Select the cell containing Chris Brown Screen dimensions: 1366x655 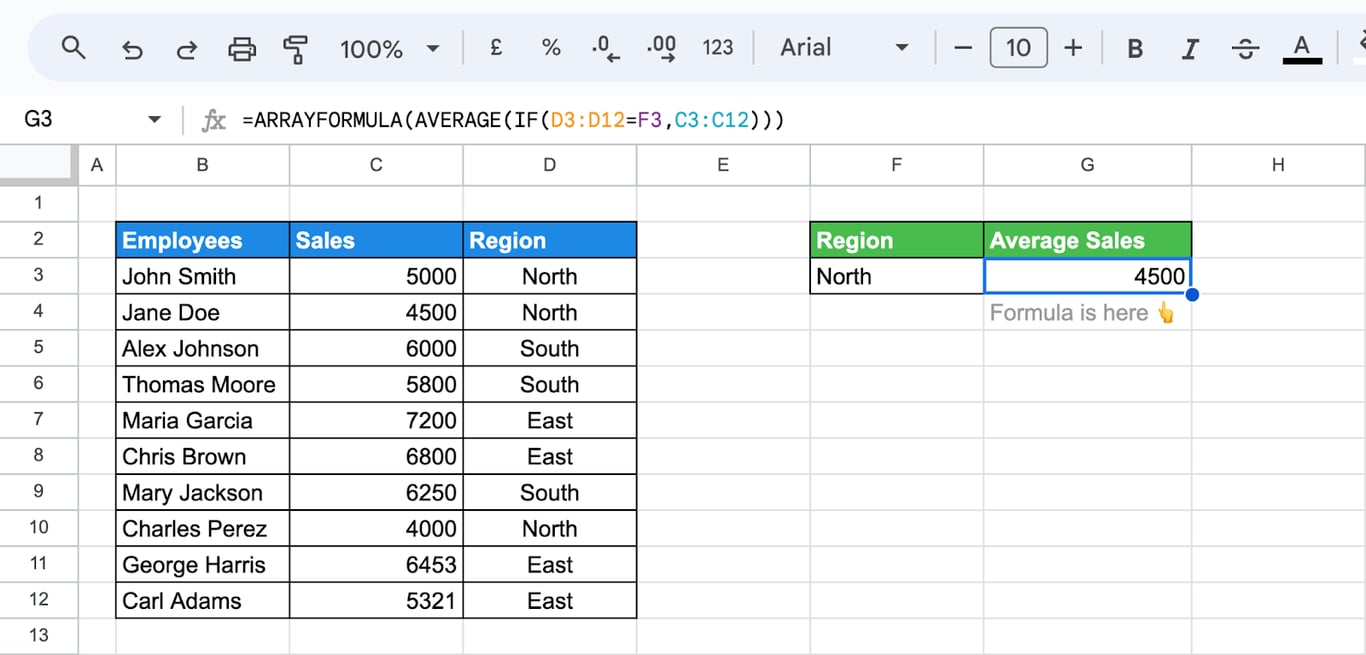[203, 456]
